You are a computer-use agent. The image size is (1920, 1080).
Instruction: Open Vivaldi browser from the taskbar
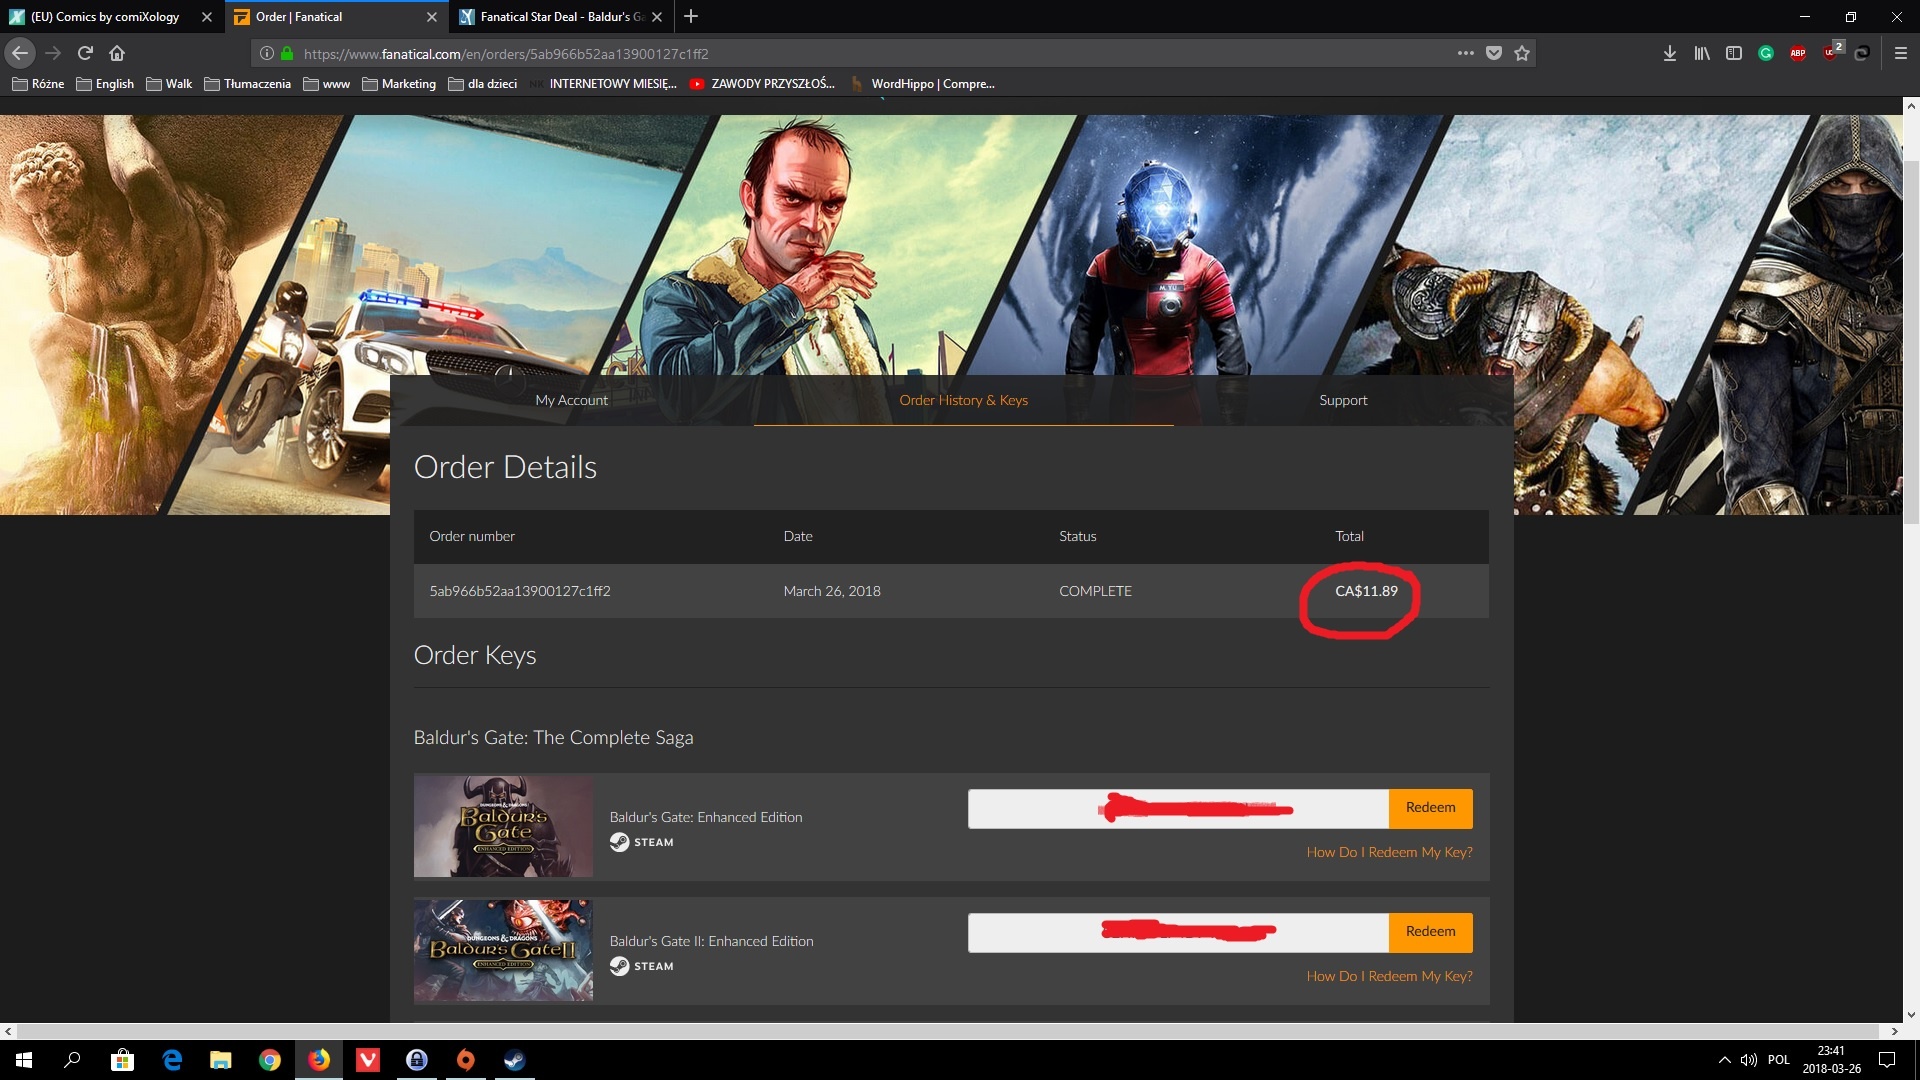point(368,1060)
